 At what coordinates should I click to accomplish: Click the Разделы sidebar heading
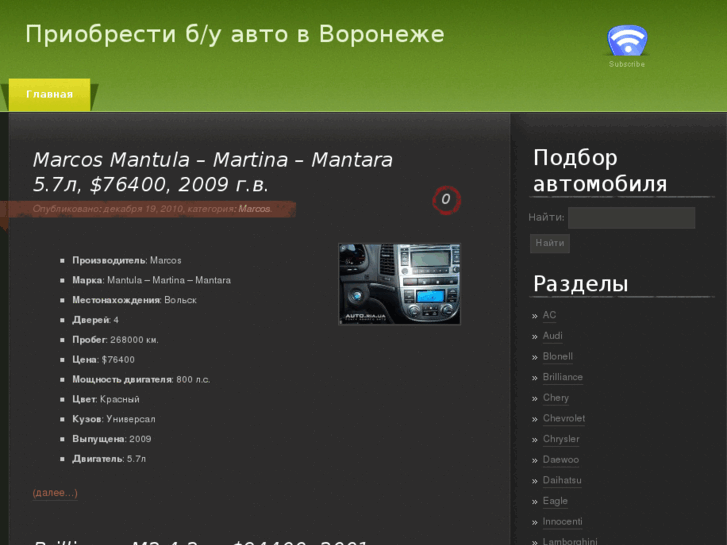[x=580, y=284]
